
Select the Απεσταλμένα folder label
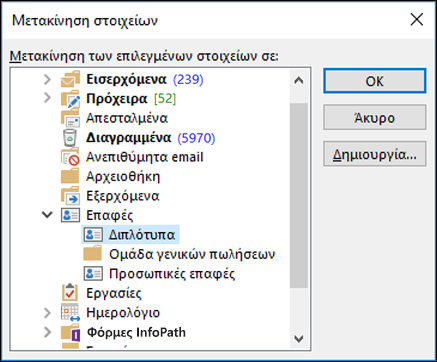127,118
